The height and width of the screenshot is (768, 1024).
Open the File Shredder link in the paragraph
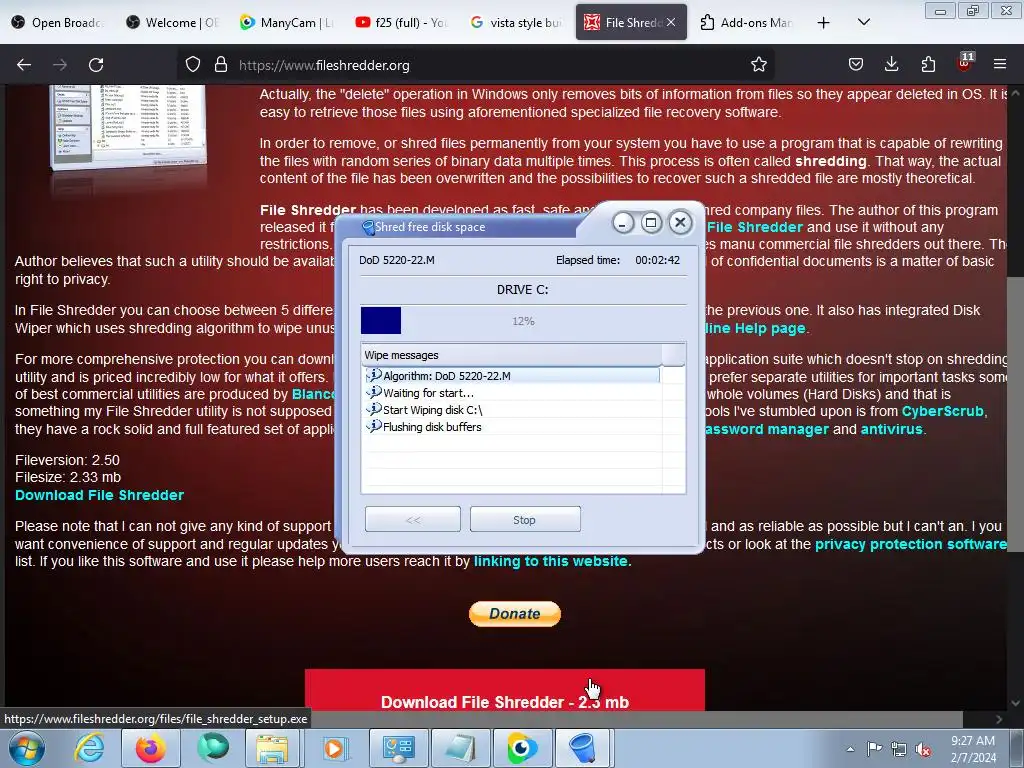pyautogui.click(x=755, y=227)
